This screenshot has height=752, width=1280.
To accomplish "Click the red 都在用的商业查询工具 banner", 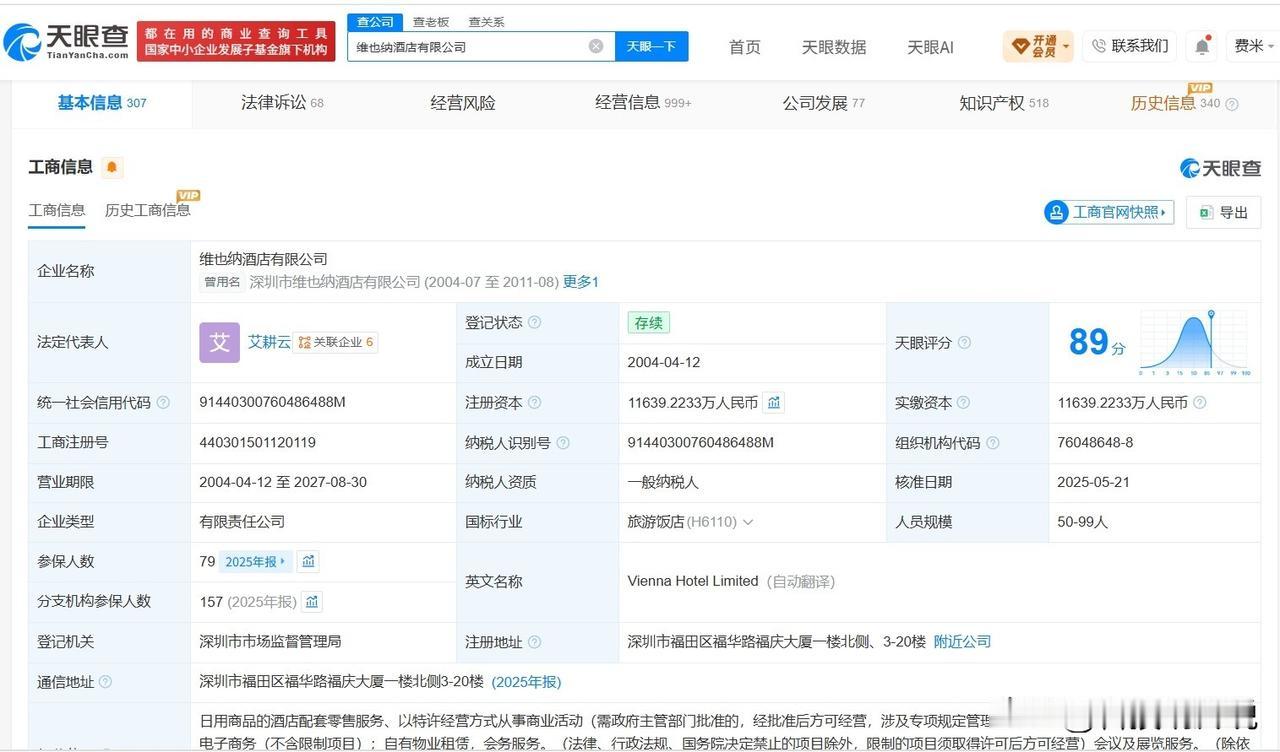I will click(x=236, y=41).
